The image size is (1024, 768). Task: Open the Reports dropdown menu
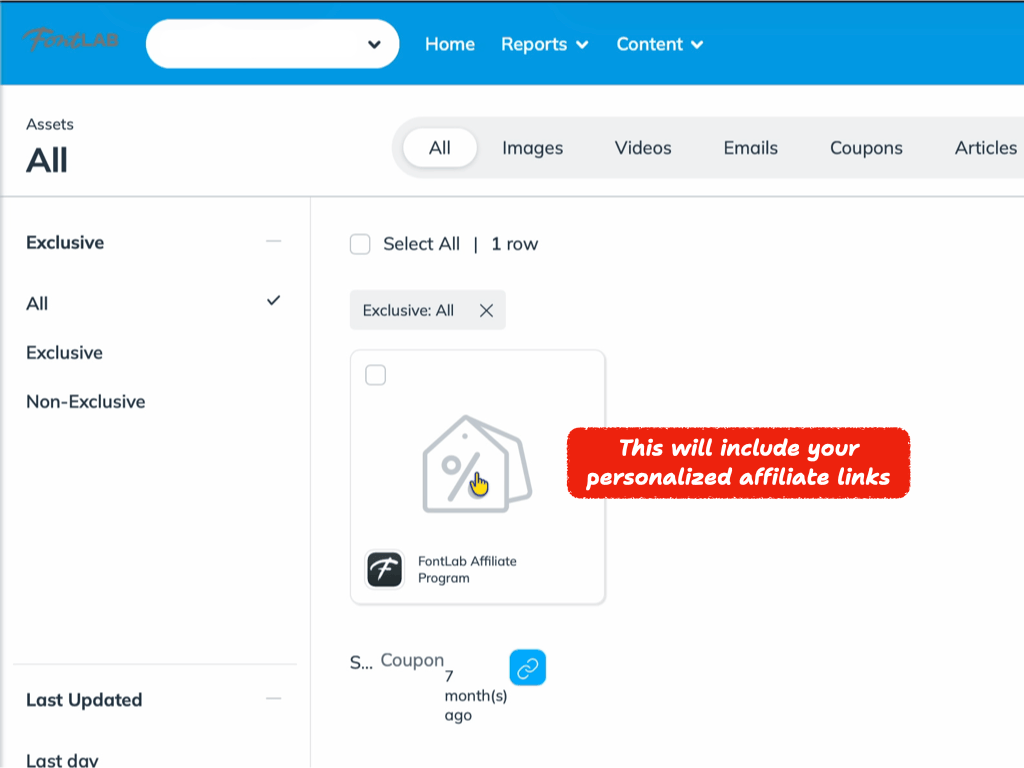click(x=544, y=44)
